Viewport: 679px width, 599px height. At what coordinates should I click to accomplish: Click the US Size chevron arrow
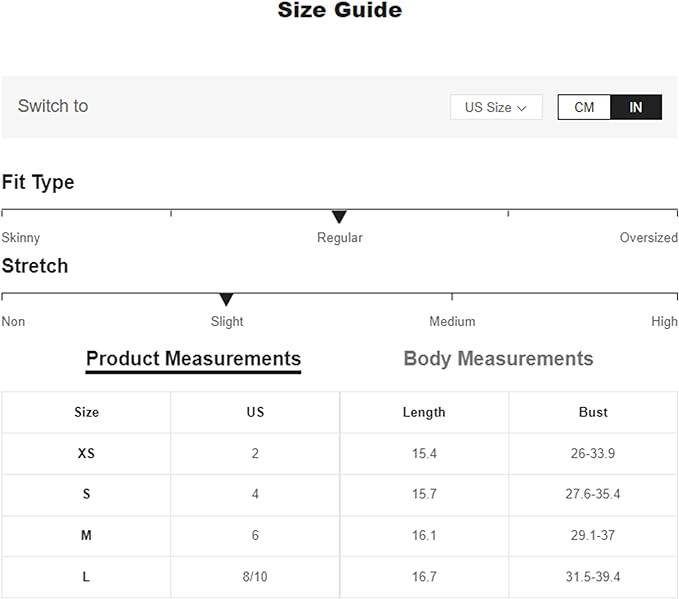point(522,108)
